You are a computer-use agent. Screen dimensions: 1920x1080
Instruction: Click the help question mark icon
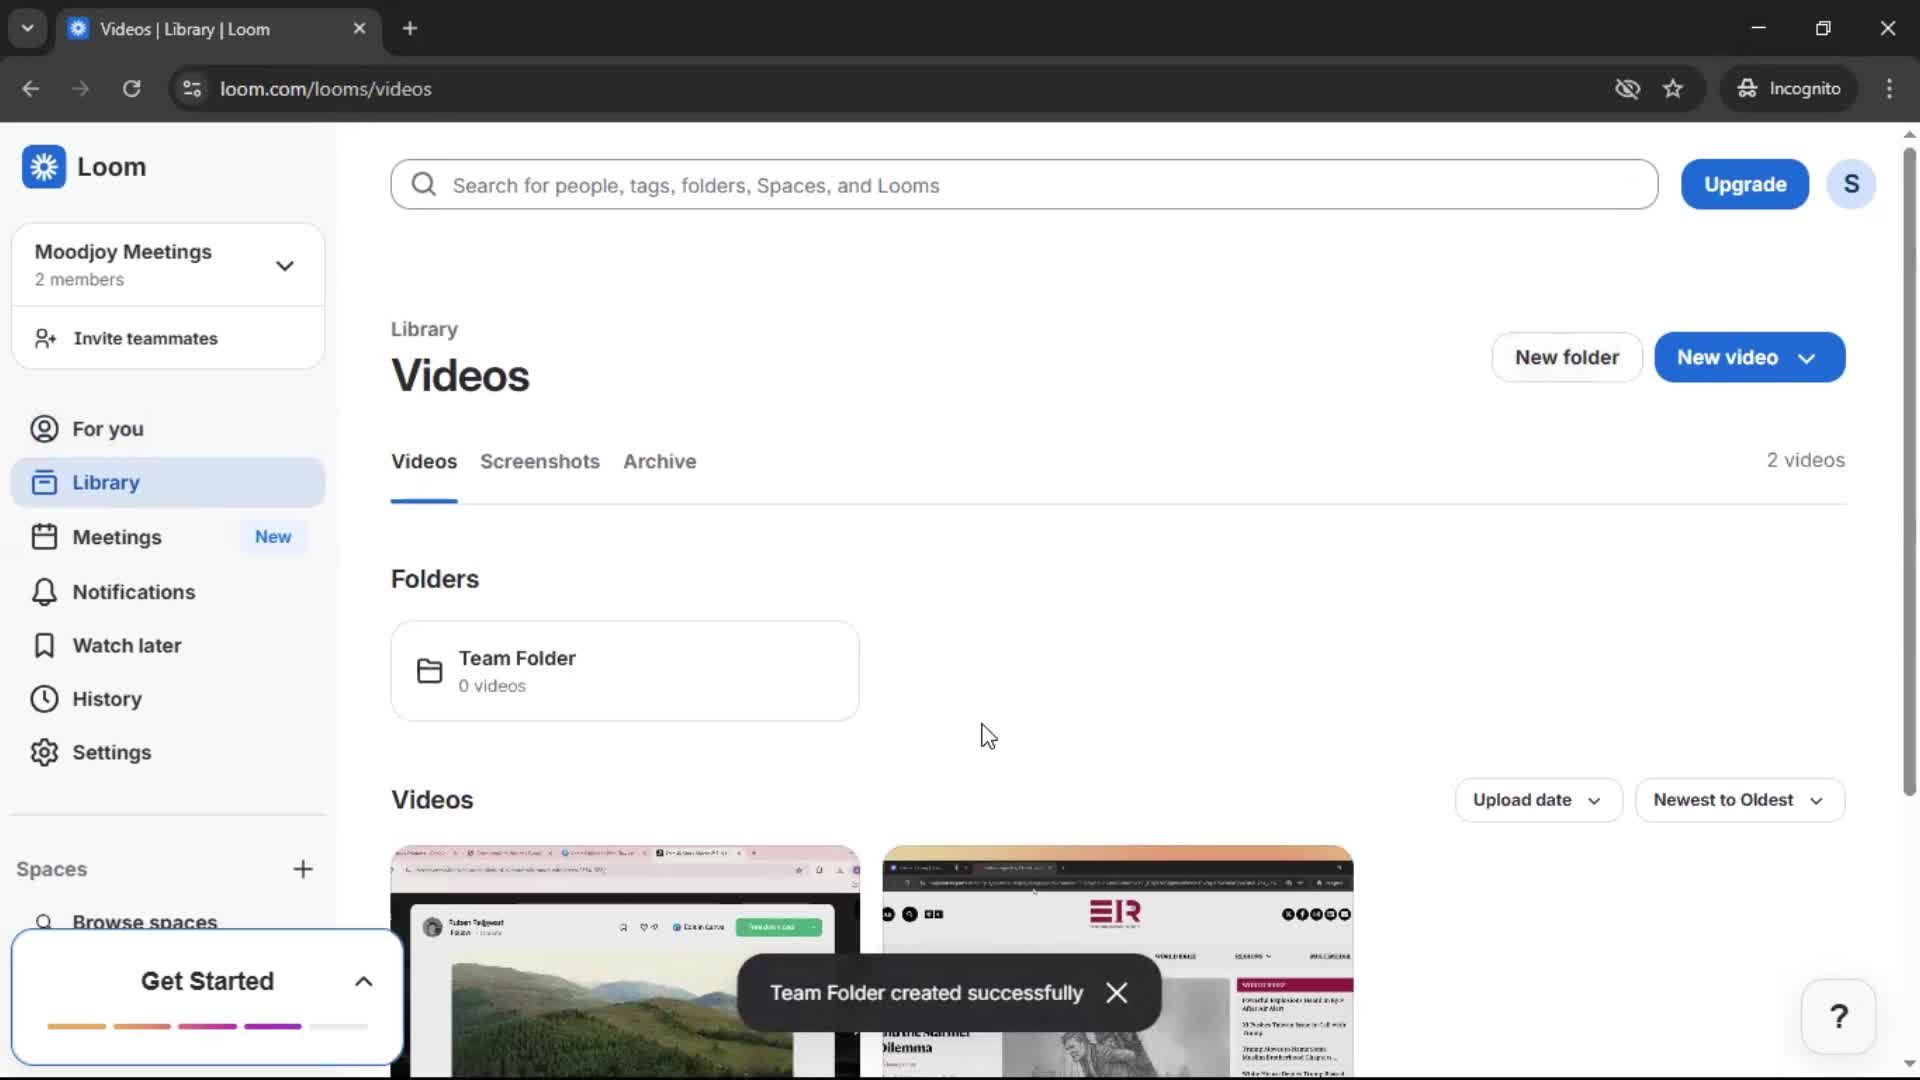coord(1838,1016)
